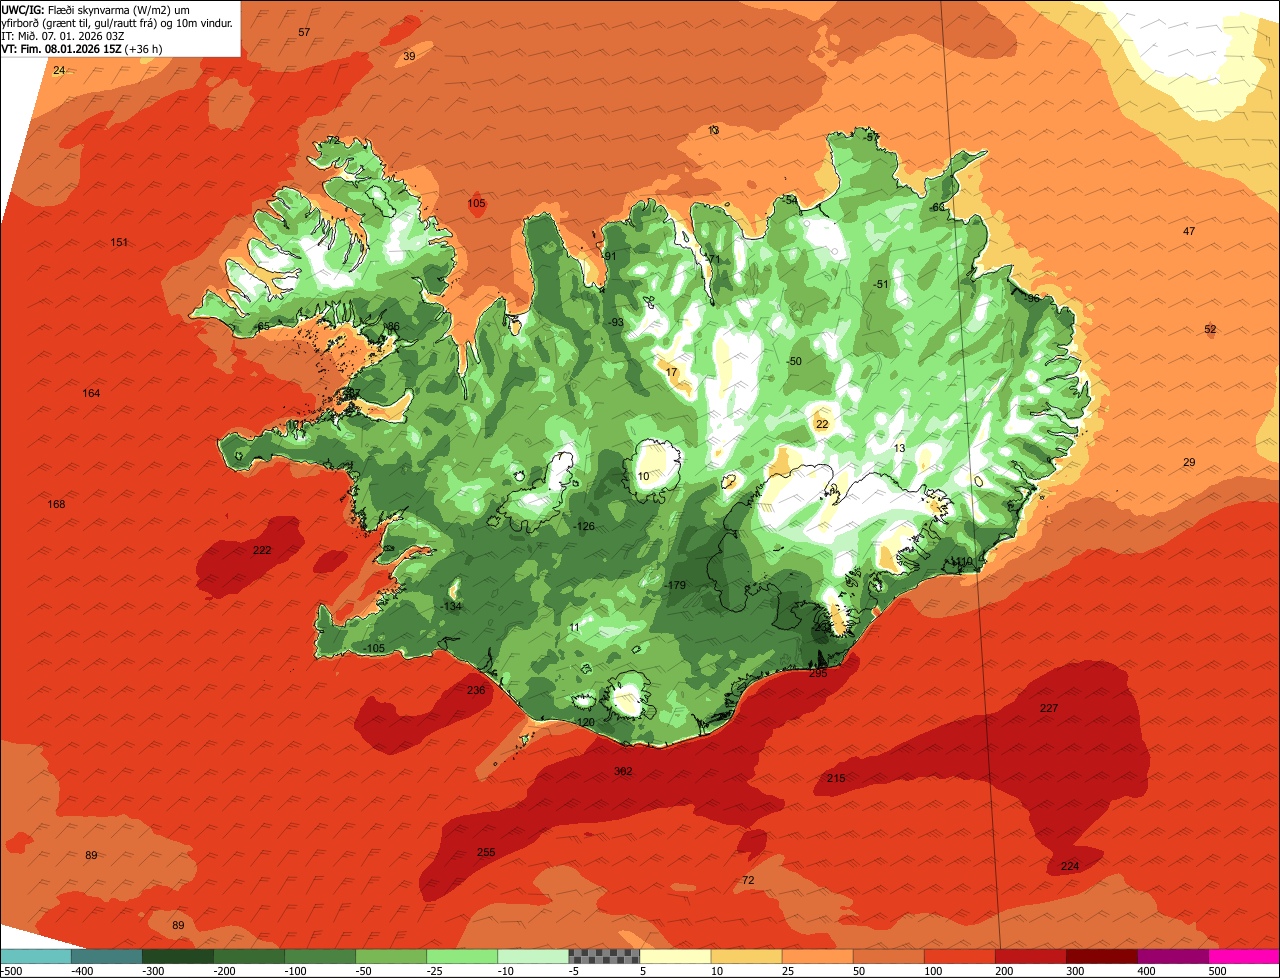The image size is (1280, 978).
Task: Click the map value 151 in the northwest sea
Action: 119,243
